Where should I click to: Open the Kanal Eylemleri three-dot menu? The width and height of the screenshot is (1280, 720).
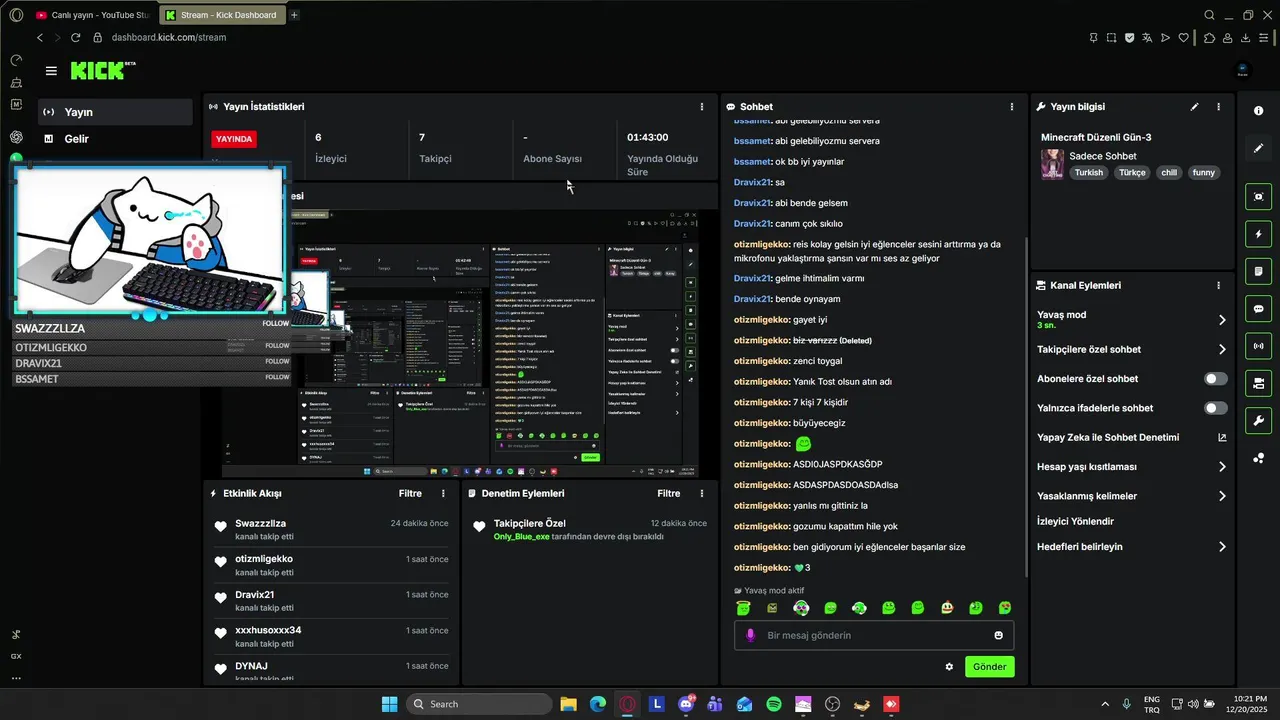tap(1218, 285)
